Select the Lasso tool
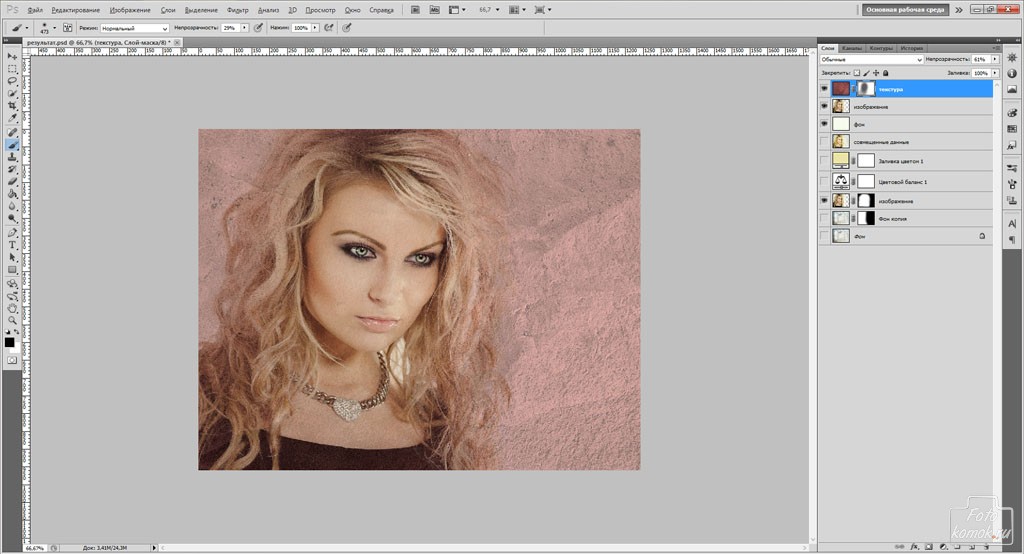Image resolution: width=1024 pixels, height=554 pixels. click(12, 81)
